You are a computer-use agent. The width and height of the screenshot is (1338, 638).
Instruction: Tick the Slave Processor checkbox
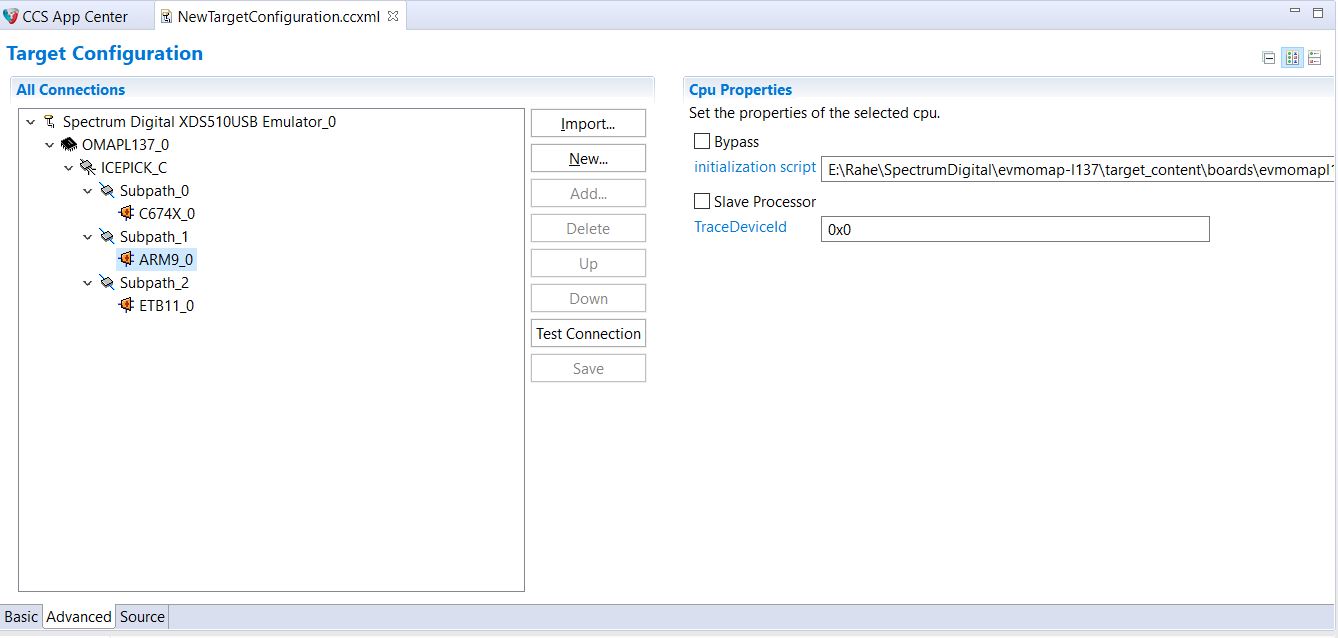[702, 202]
